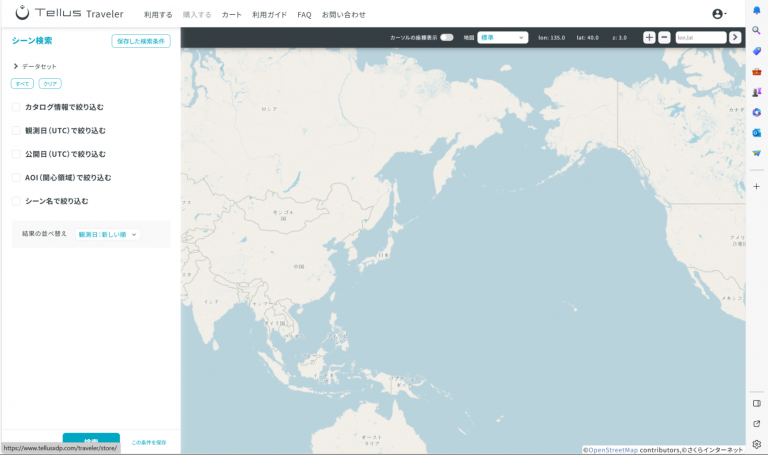Check カタログ情報で絞り込む filter
Viewport: 768px width, 455px height.
[x=16, y=107]
